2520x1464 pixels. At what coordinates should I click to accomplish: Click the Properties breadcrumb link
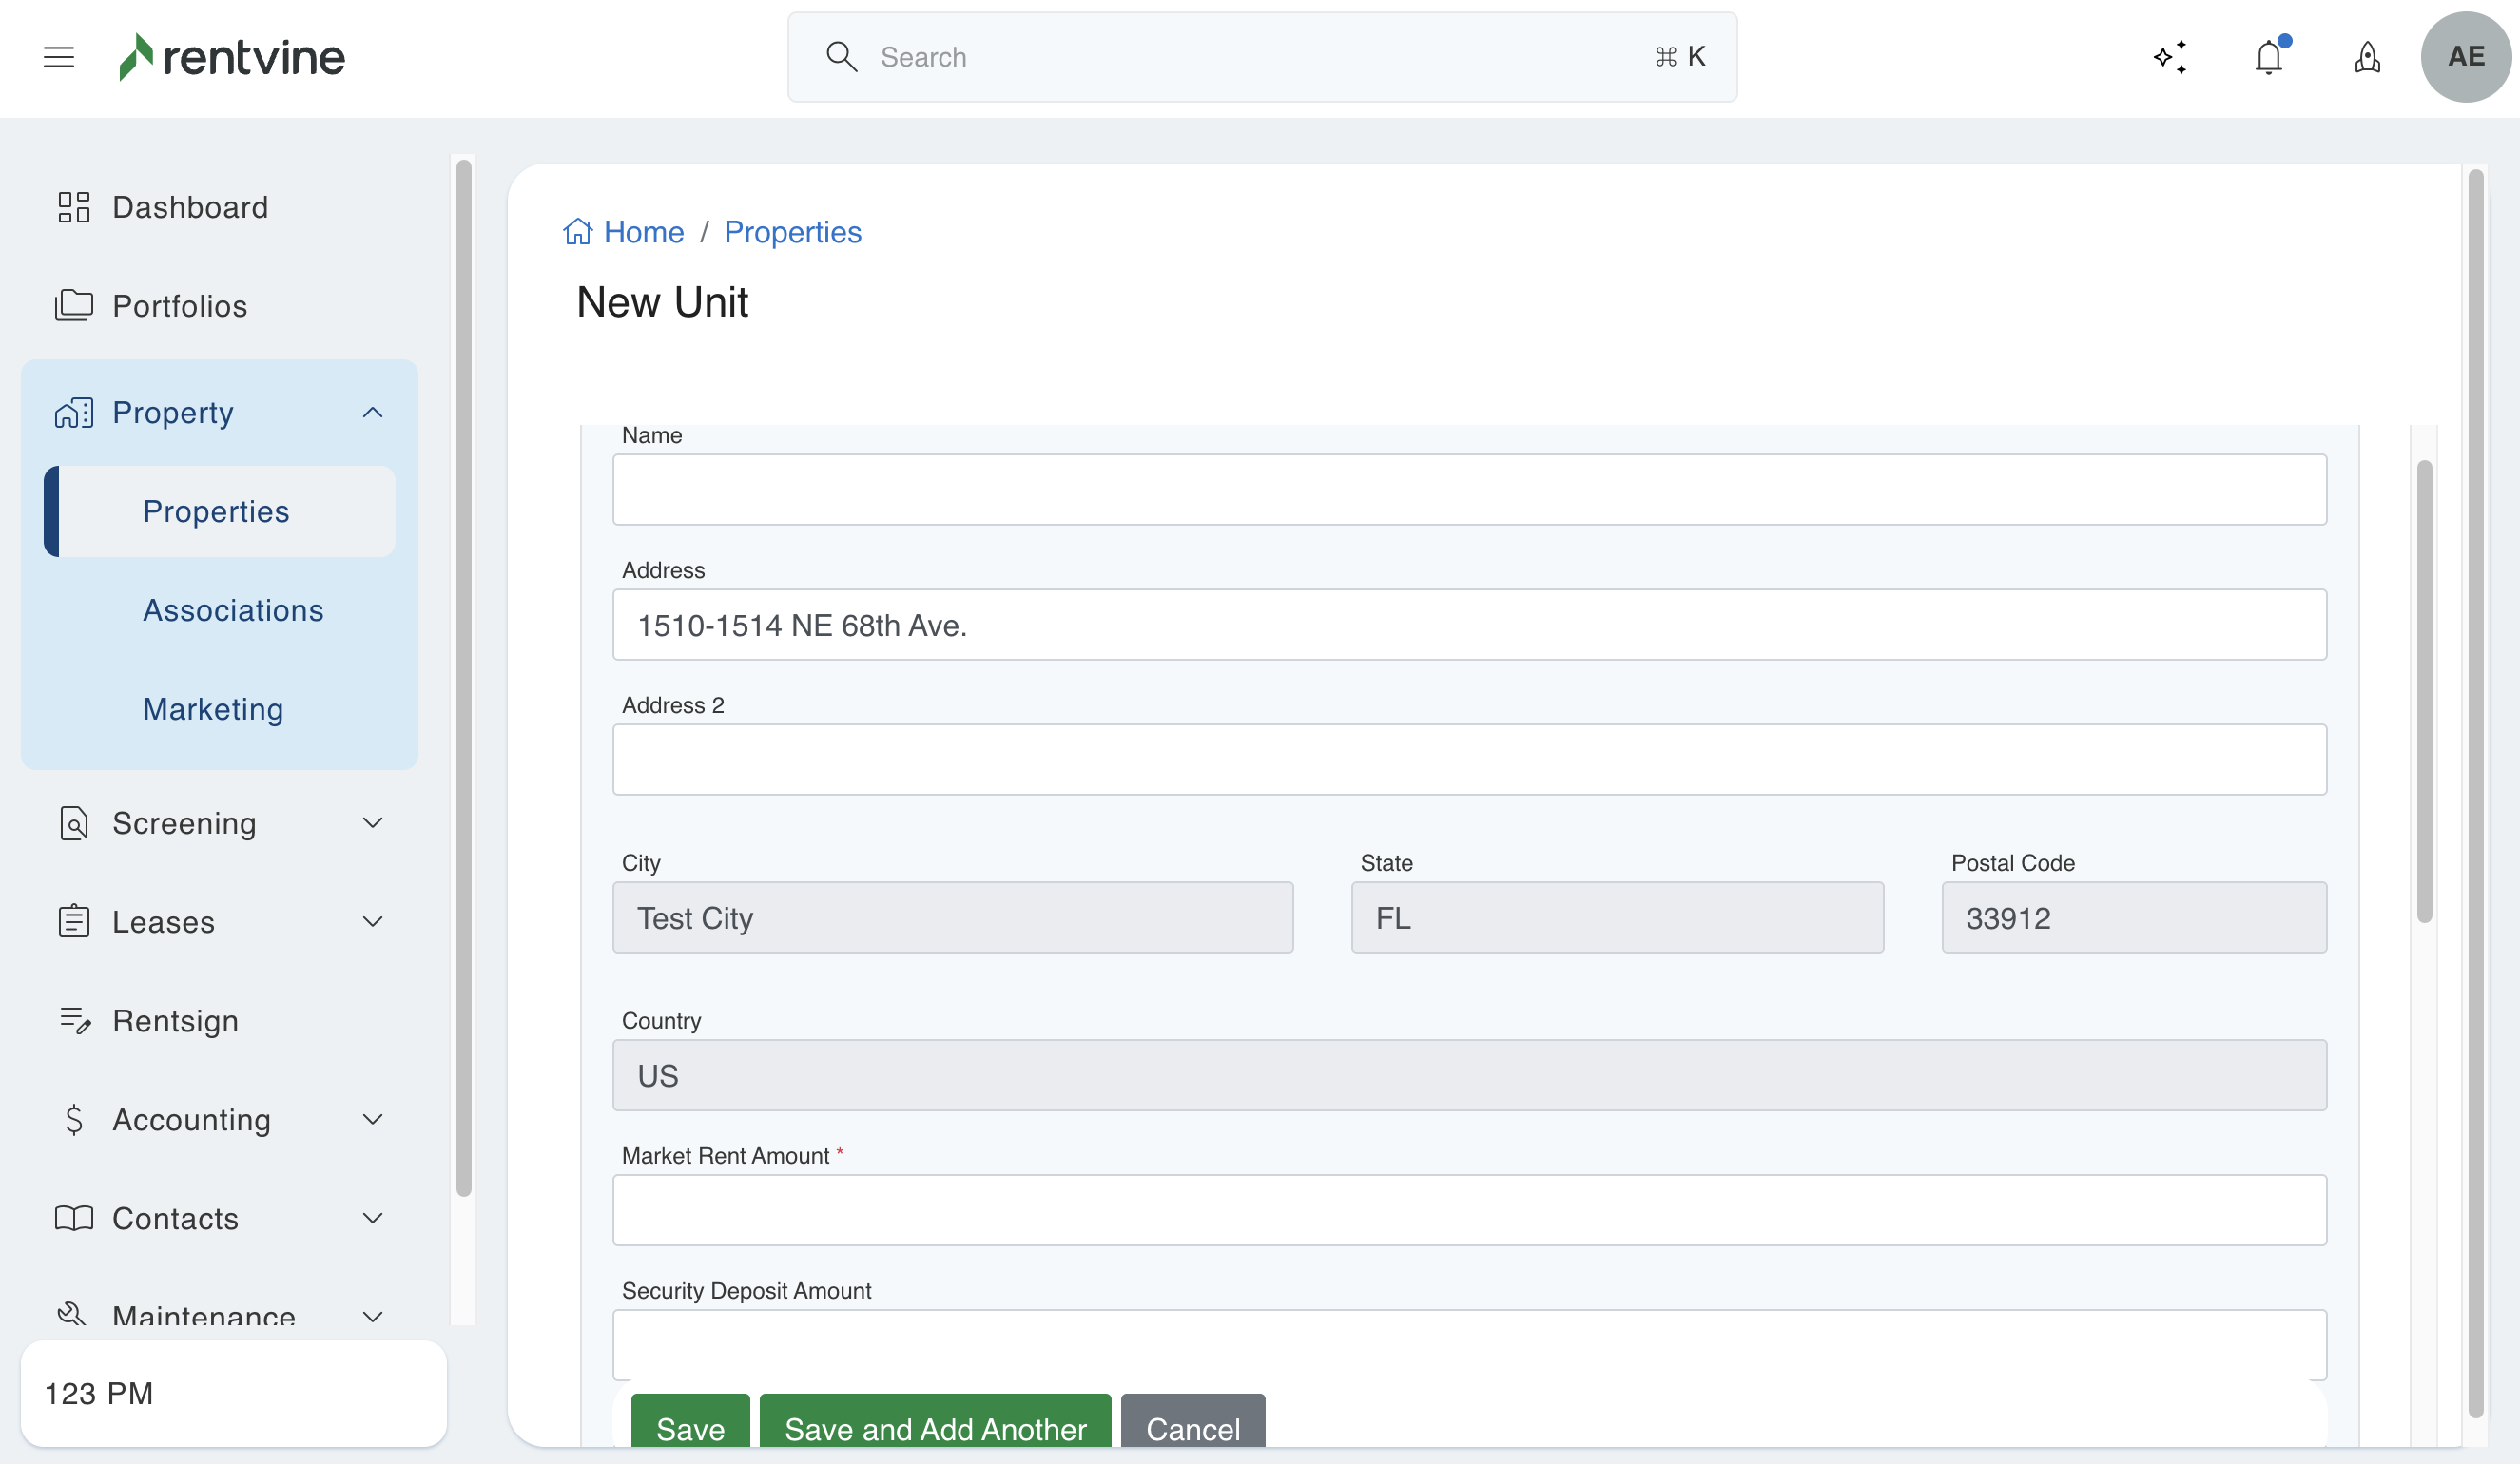(x=792, y=232)
